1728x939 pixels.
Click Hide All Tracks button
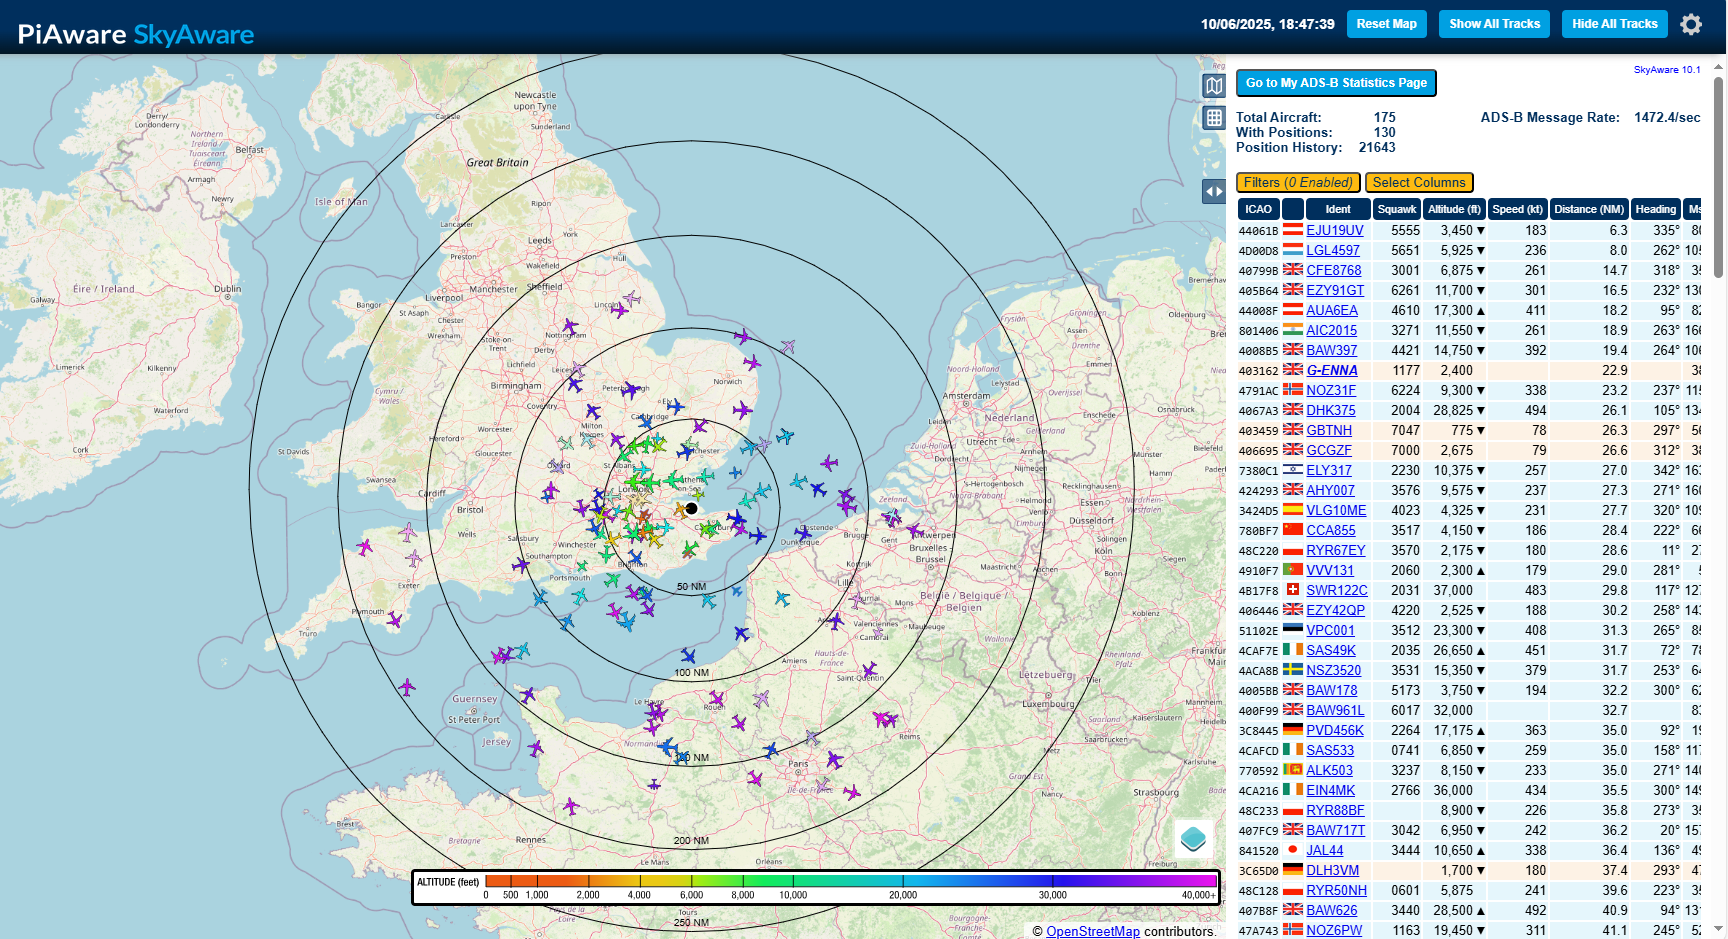pyautogui.click(x=1615, y=24)
